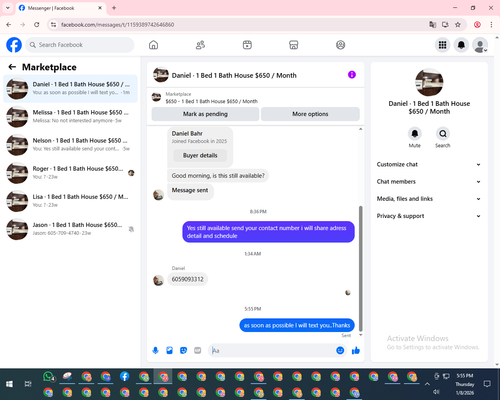Screen dimensions: 500x400
Task: Open the listing thumbnail in the right panel
Action: pos(429,82)
